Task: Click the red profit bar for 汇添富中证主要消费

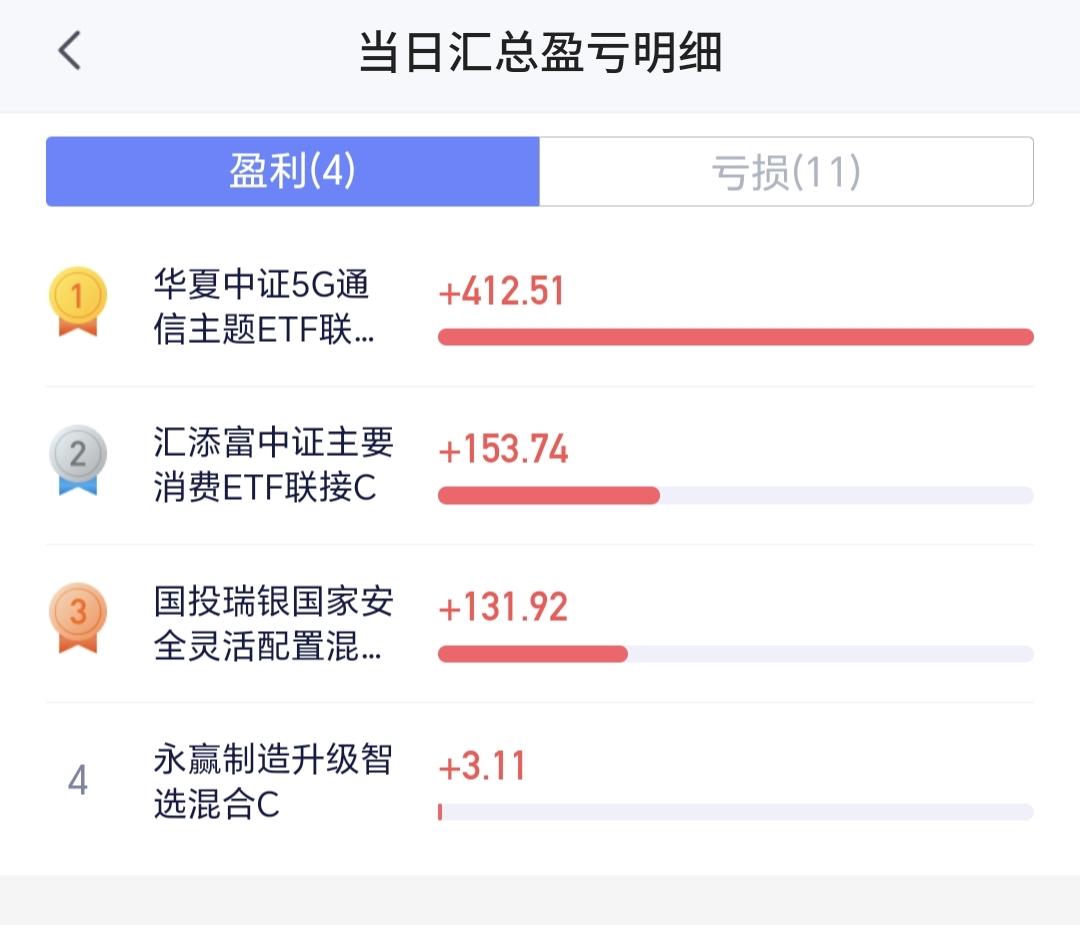Action: [x=549, y=495]
